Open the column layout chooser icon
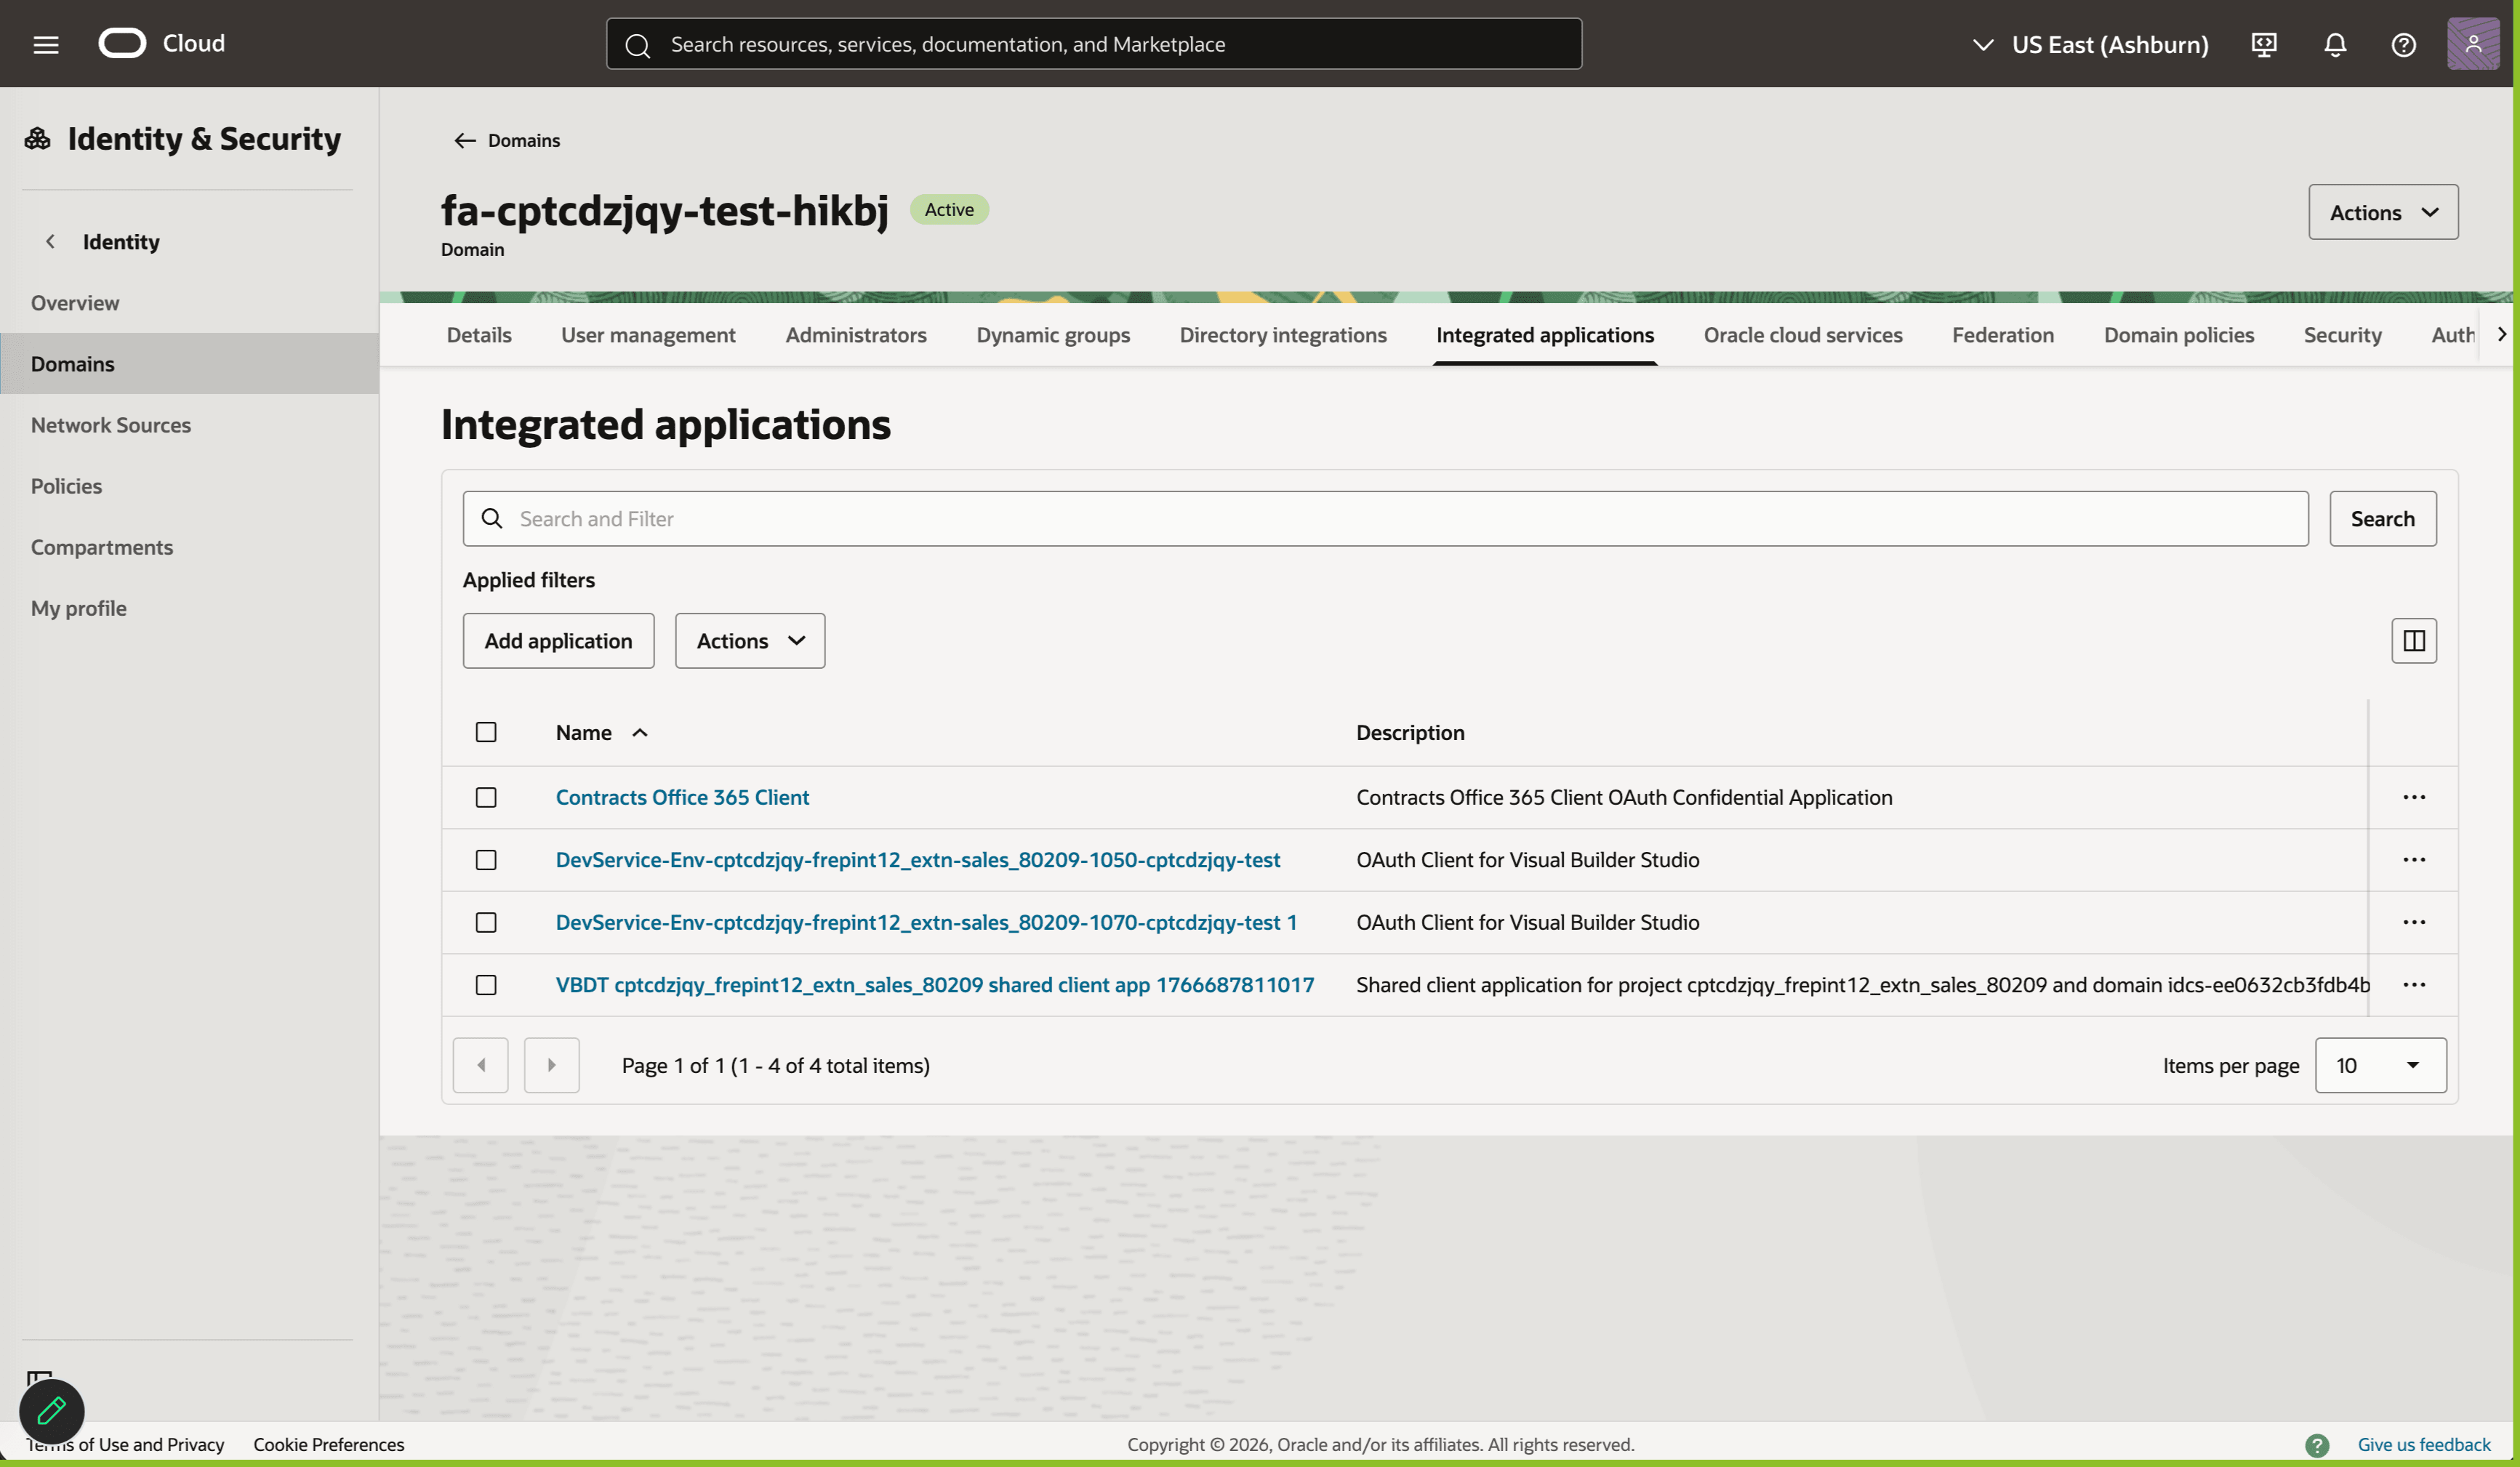The image size is (2520, 1467). click(2414, 640)
